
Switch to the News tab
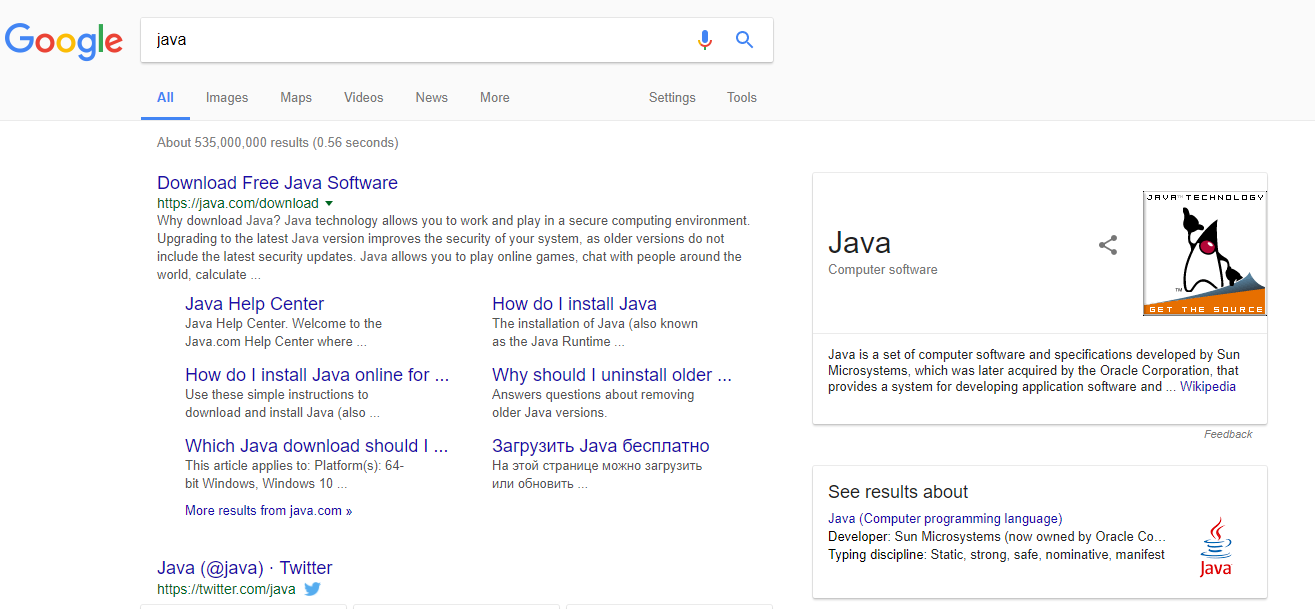click(432, 98)
